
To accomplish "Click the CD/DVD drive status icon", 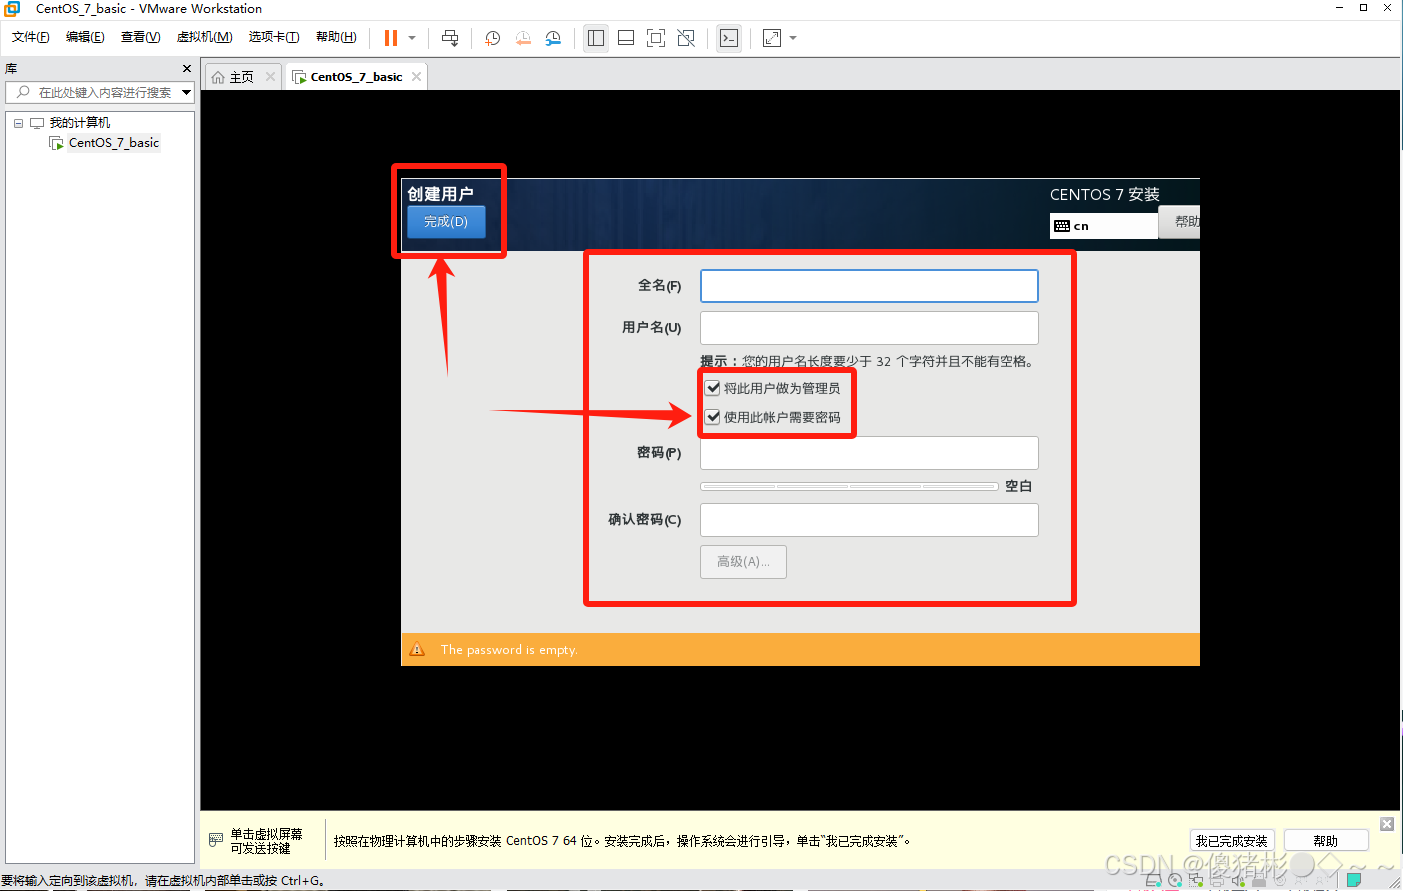I will pyautogui.click(x=1175, y=880).
